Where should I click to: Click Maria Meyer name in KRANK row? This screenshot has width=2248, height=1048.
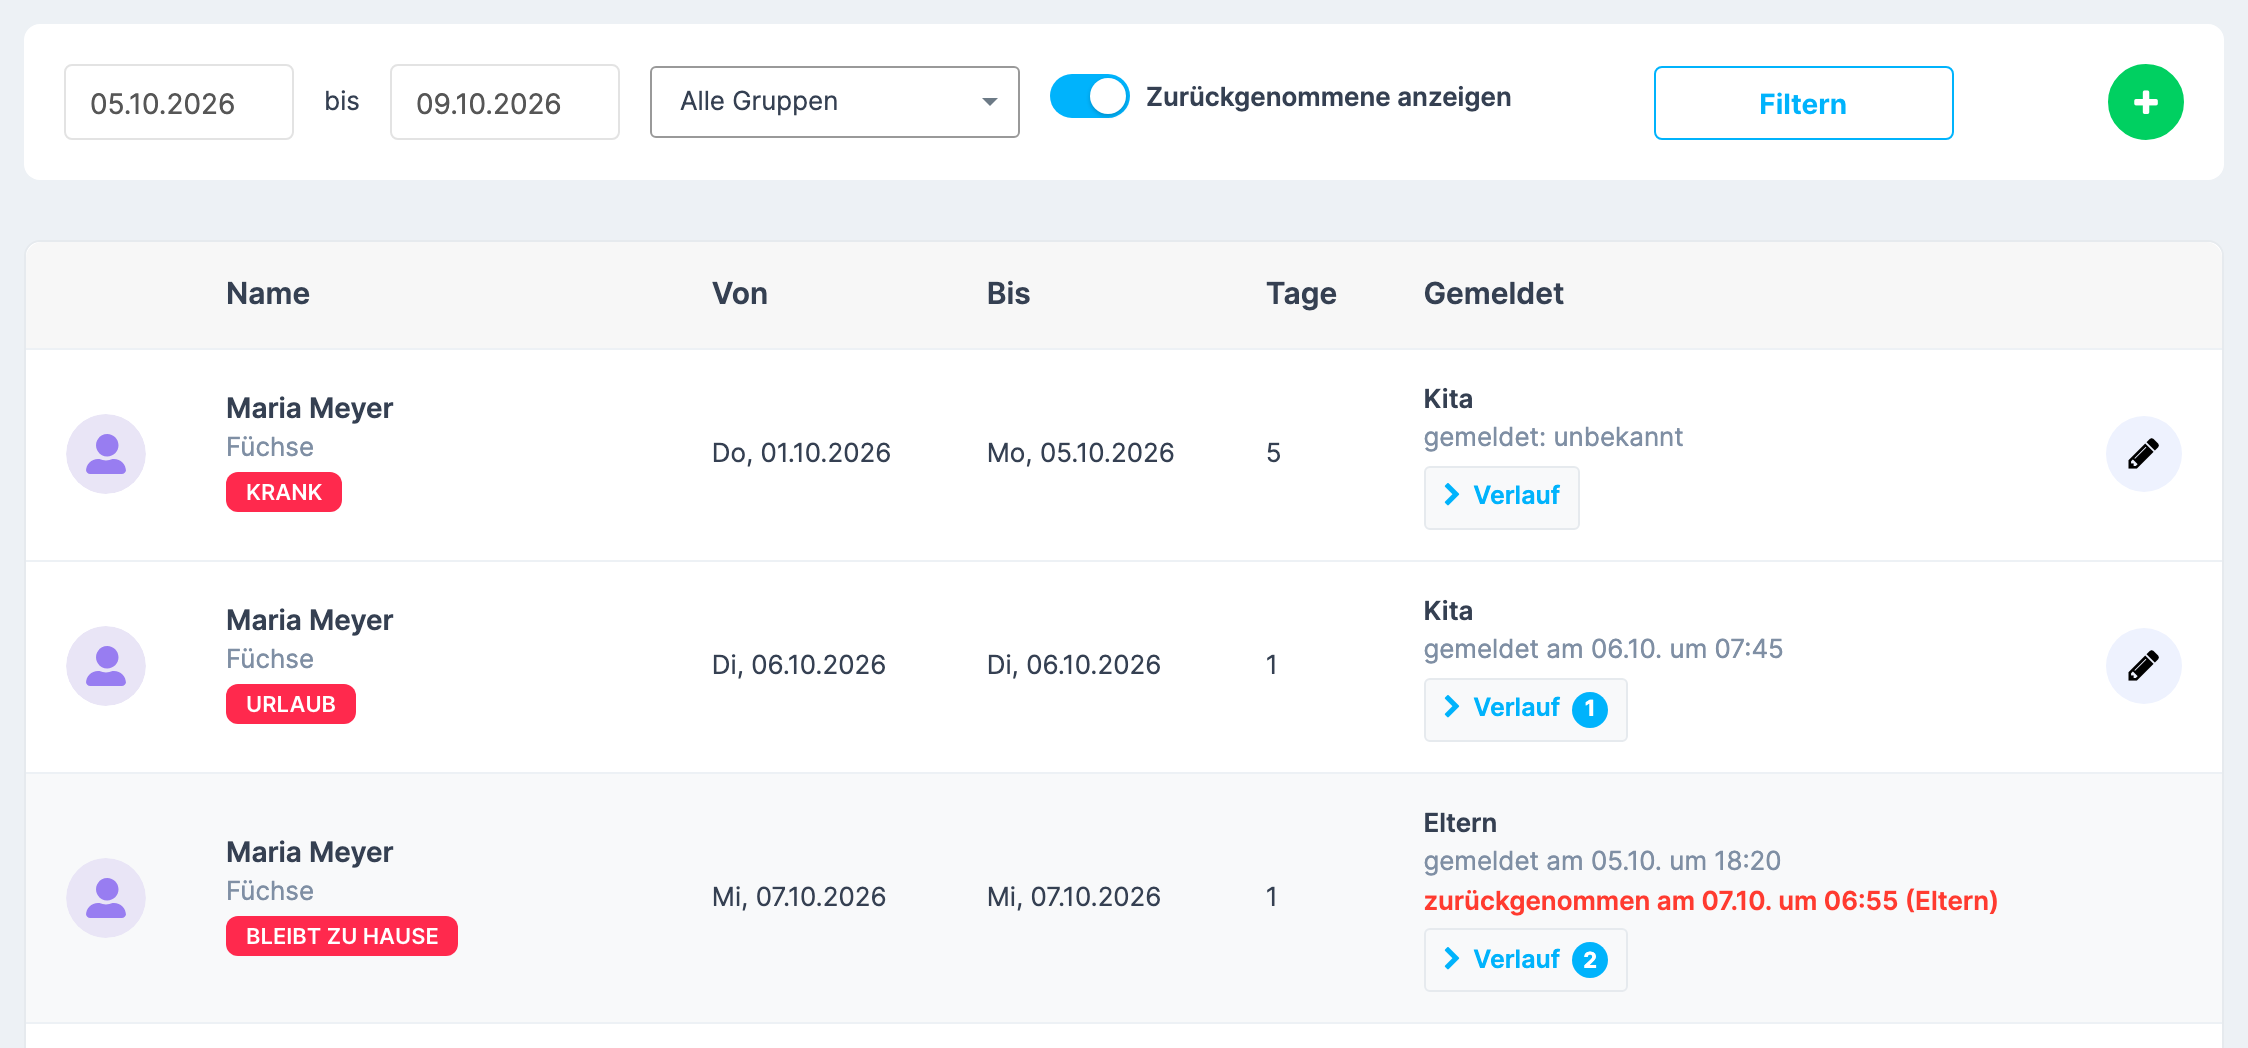309,408
